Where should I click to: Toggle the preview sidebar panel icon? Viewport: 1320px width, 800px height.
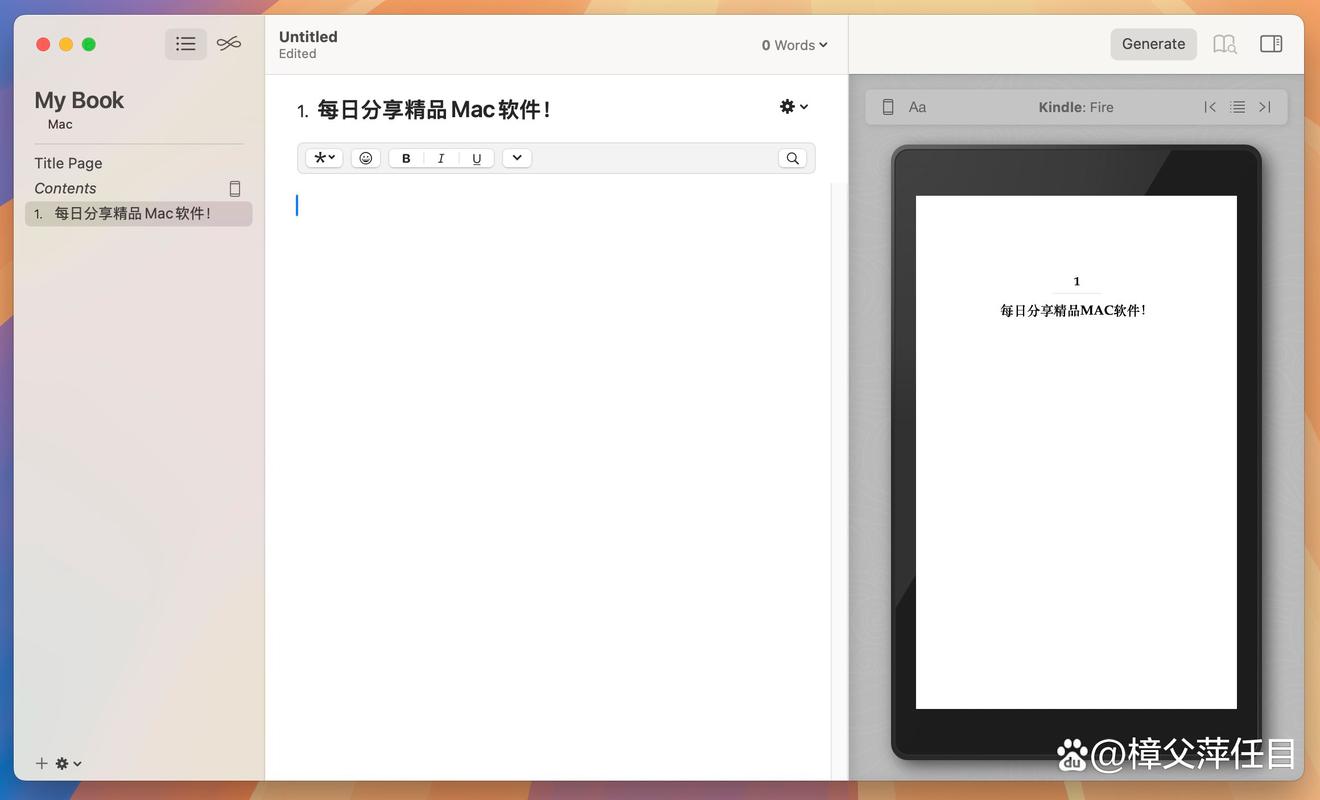[1271, 44]
